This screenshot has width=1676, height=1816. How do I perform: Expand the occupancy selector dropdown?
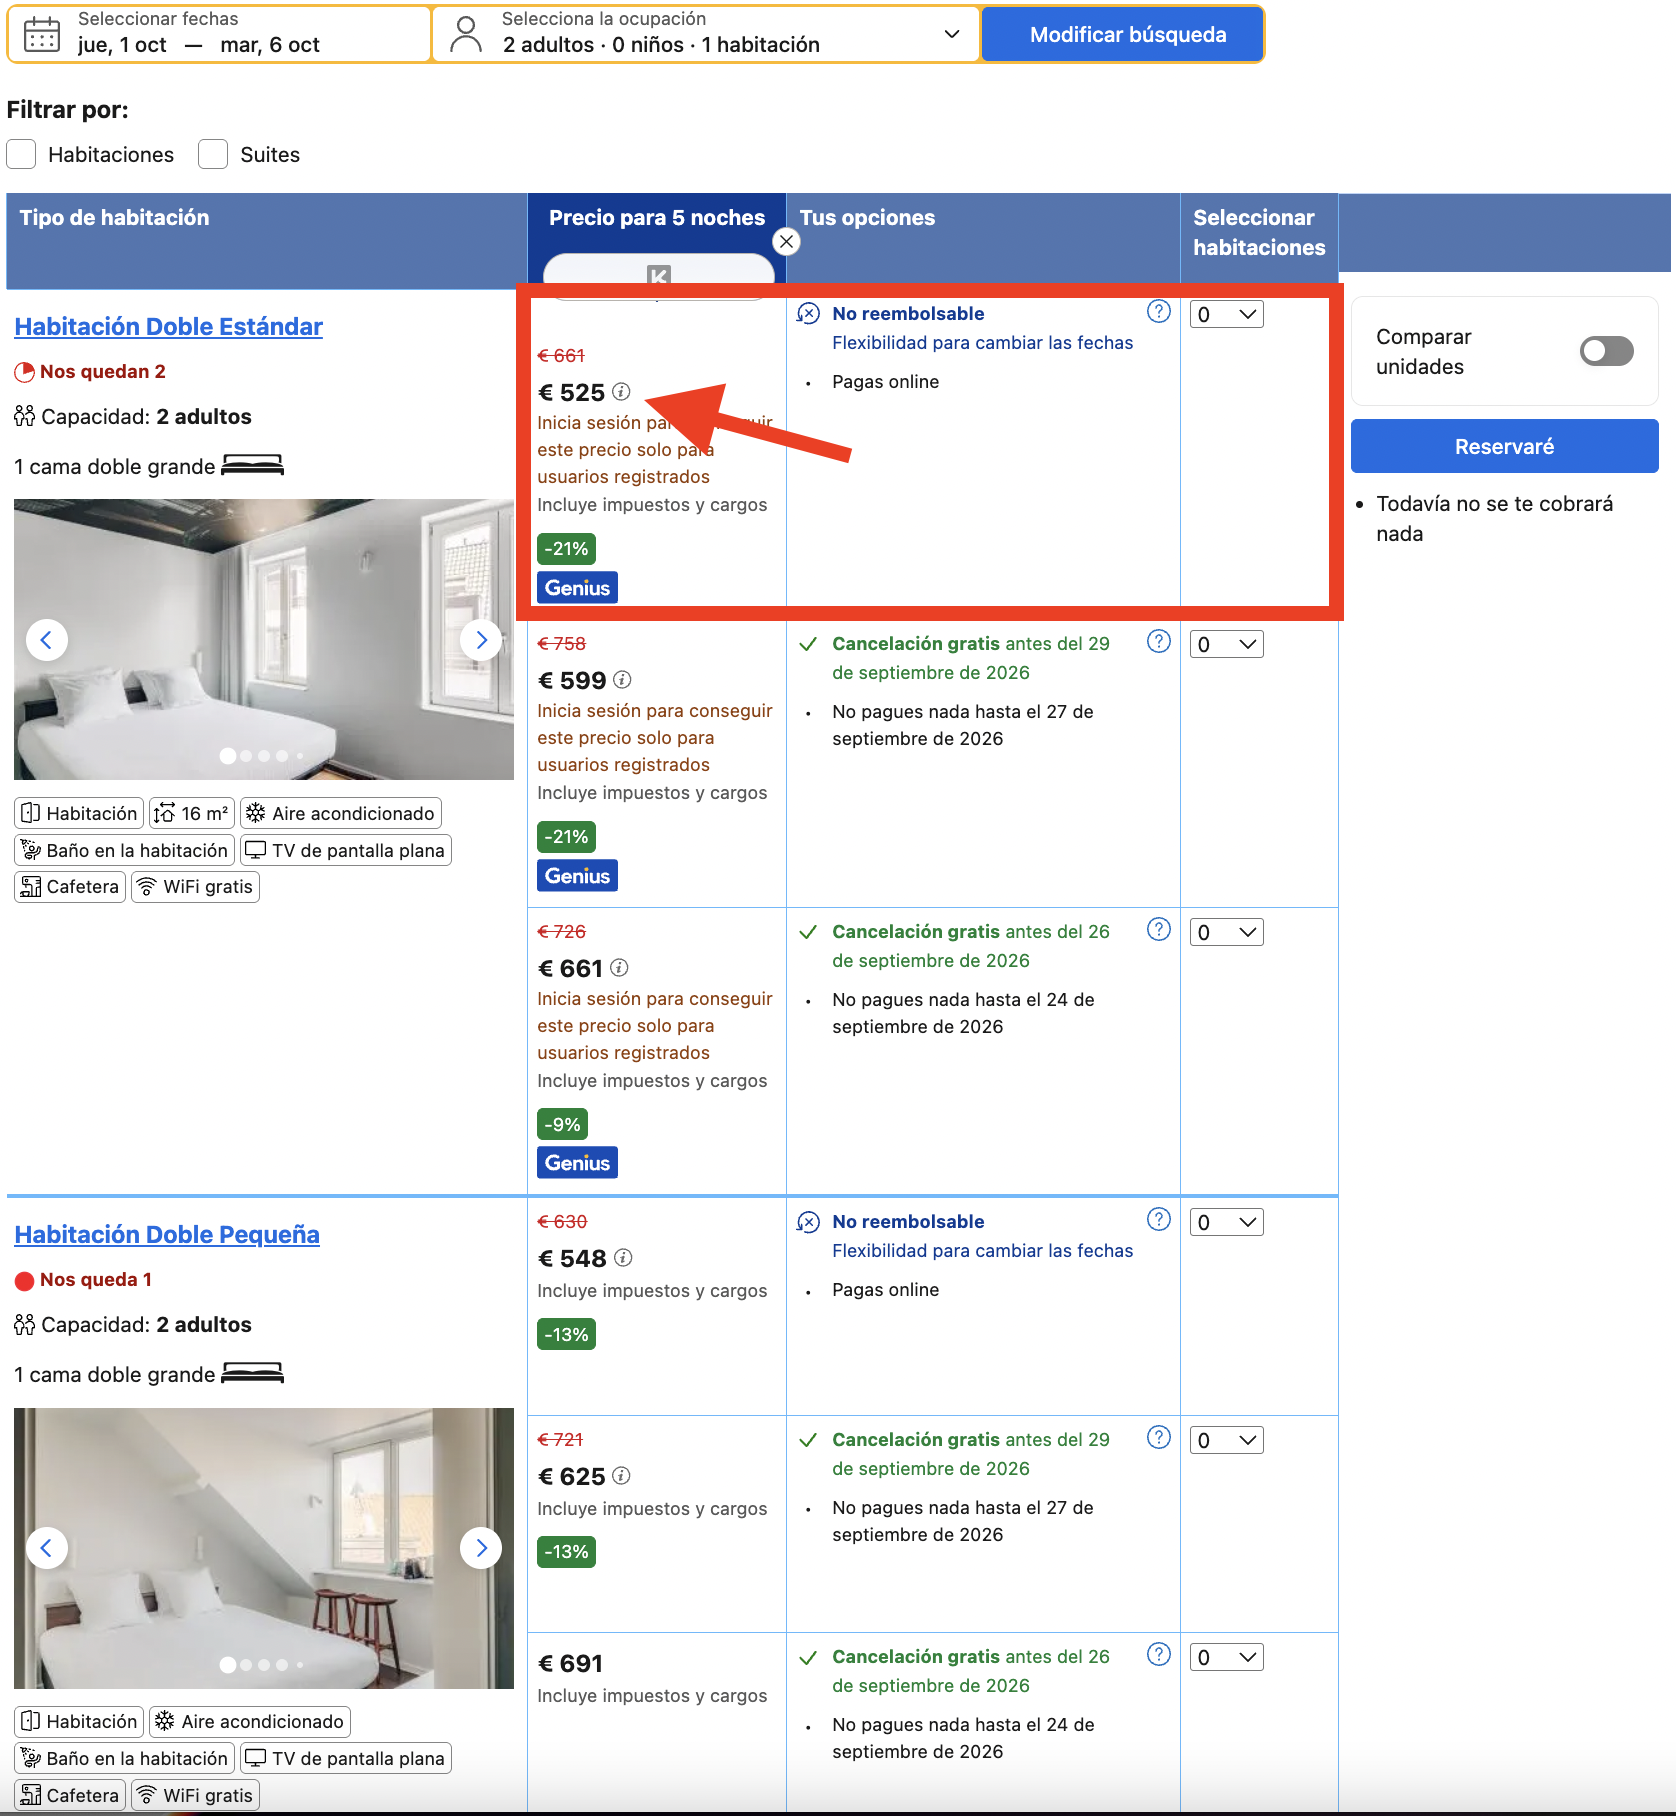[952, 34]
